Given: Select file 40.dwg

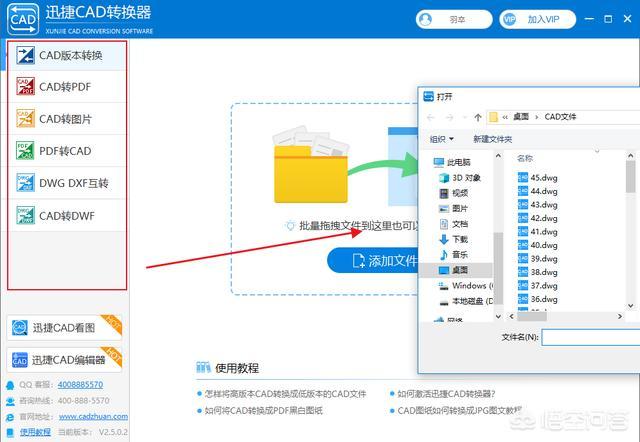Looking at the screenshot, I should 538,245.
